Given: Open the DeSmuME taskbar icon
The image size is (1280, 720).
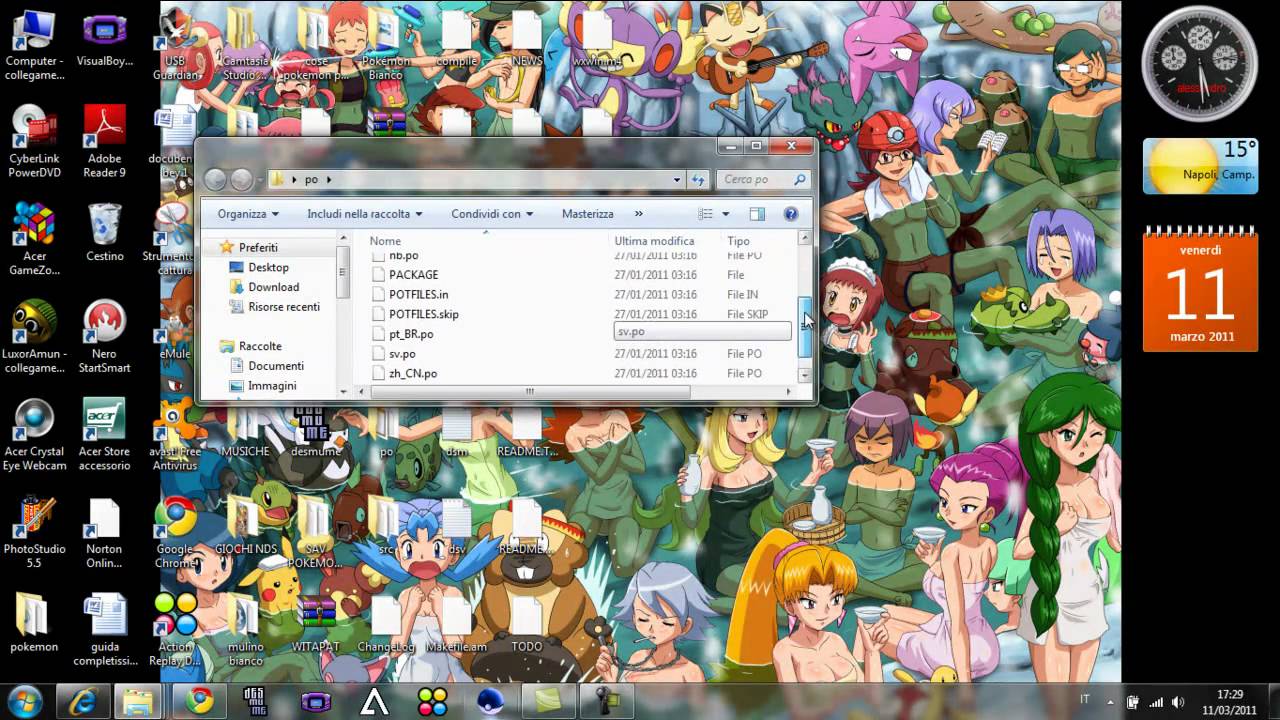Looking at the screenshot, I should click(x=257, y=702).
